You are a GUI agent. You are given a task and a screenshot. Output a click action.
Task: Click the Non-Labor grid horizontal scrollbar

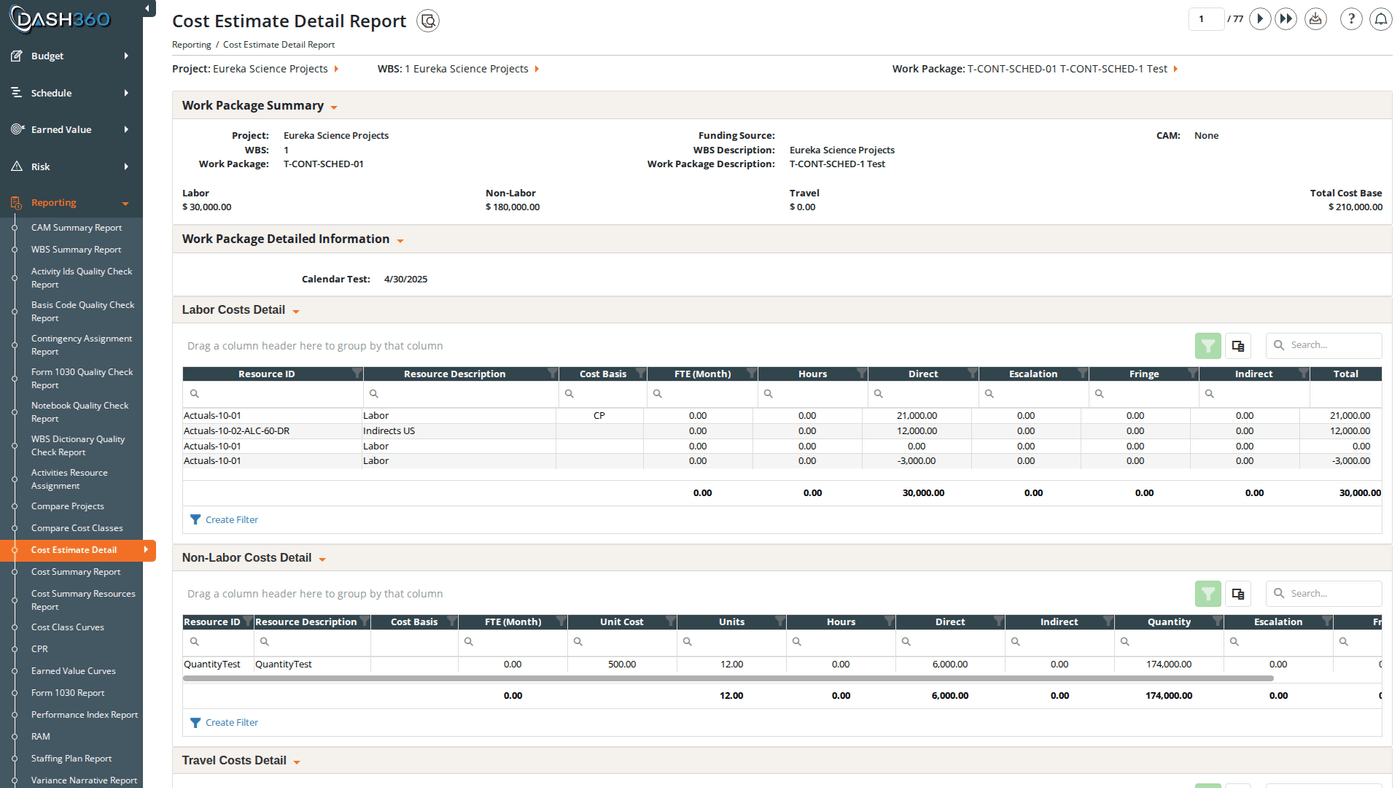pos(728,678)
